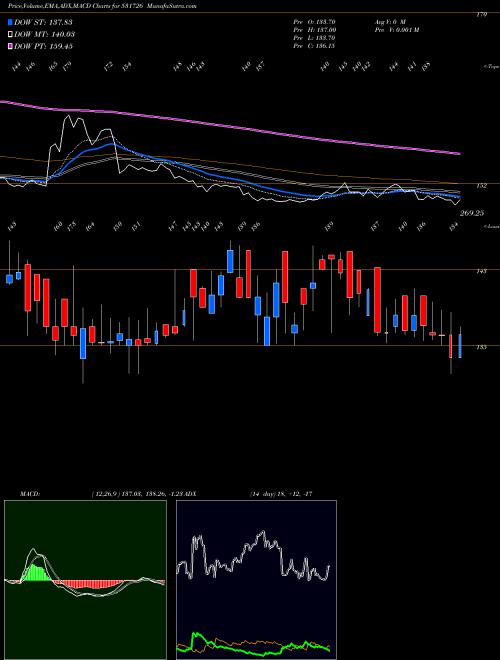Click the 165 top value label

53,67
